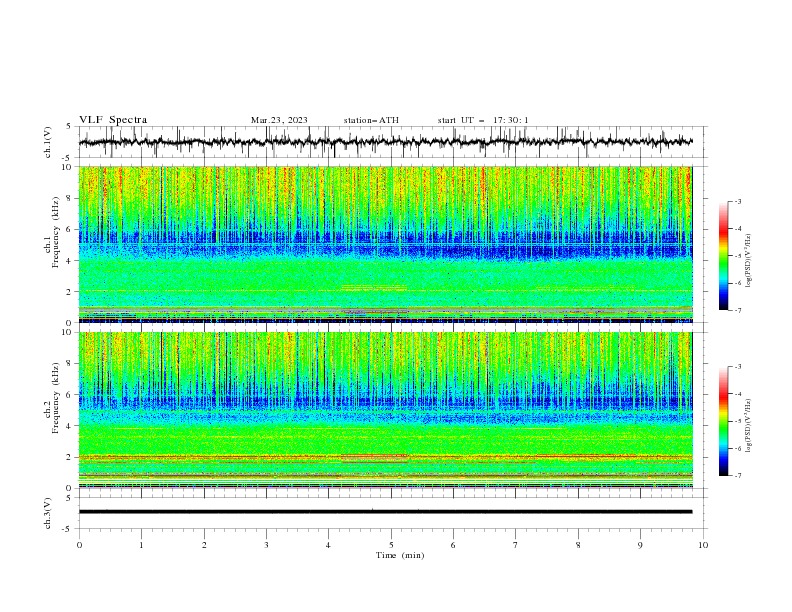The height and width of the screenshot is (612, 792).
Task: Click the "3" time axis tick label
Action: click(266, 545)
